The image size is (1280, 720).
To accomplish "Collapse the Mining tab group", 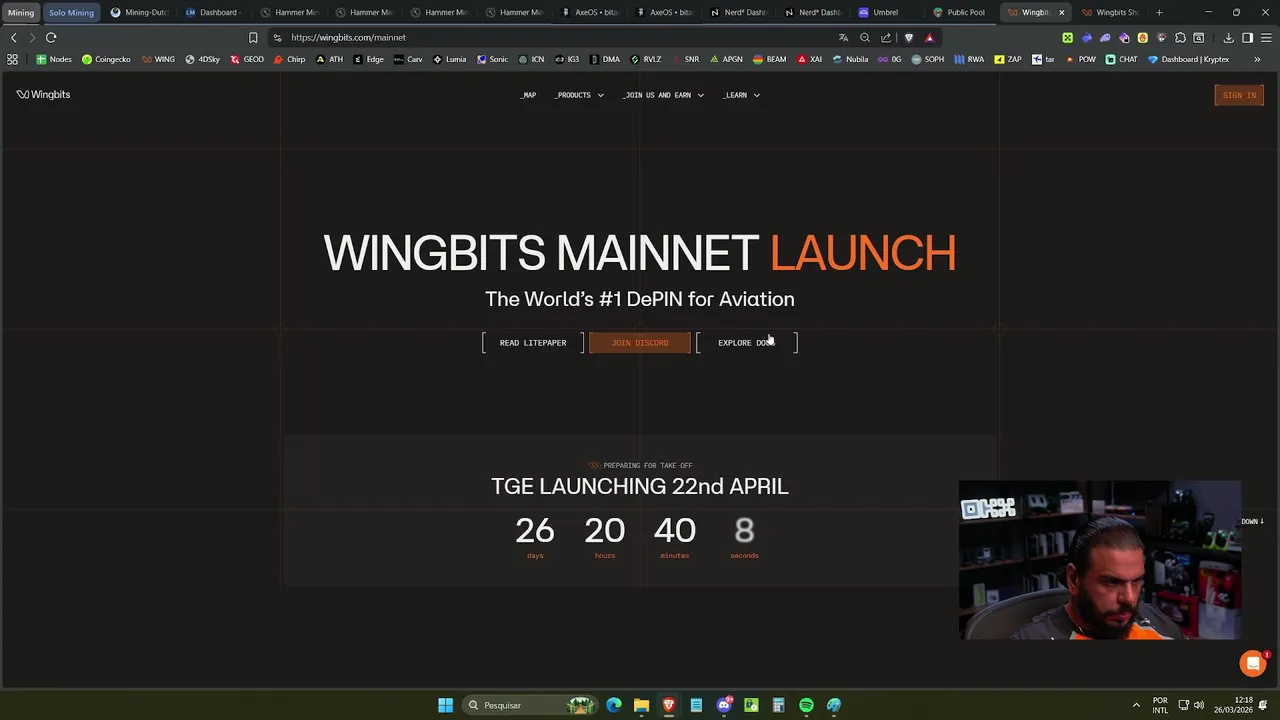I will [x=21, y=12].
